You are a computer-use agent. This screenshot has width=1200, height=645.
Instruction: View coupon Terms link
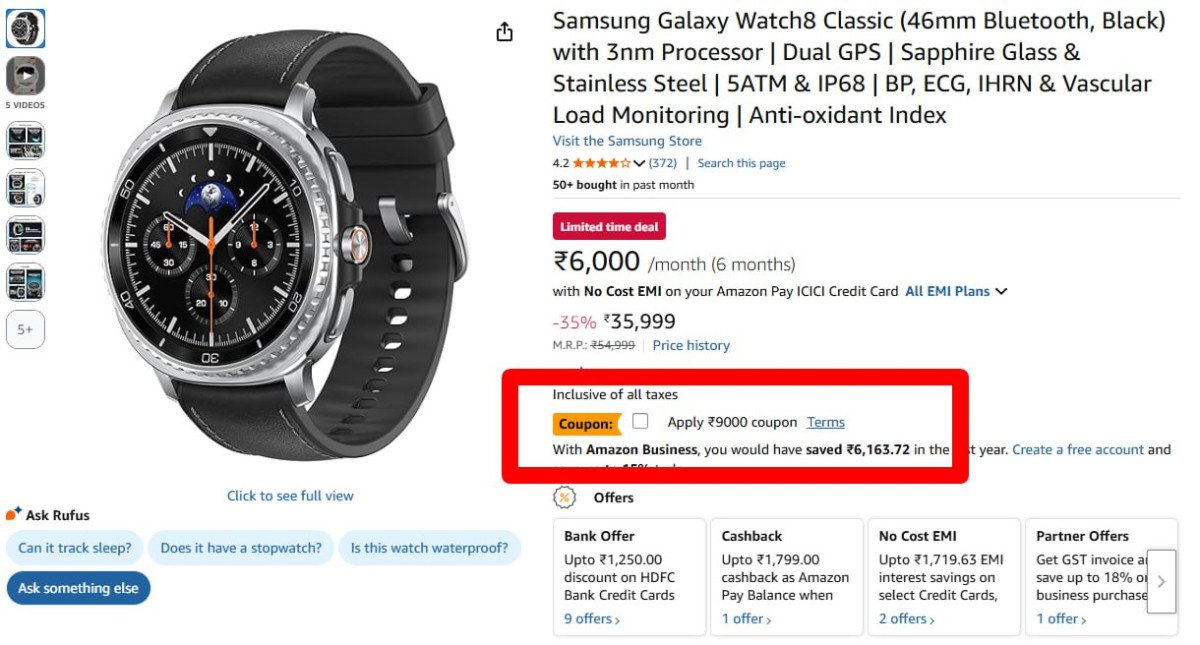coord(825,422)
